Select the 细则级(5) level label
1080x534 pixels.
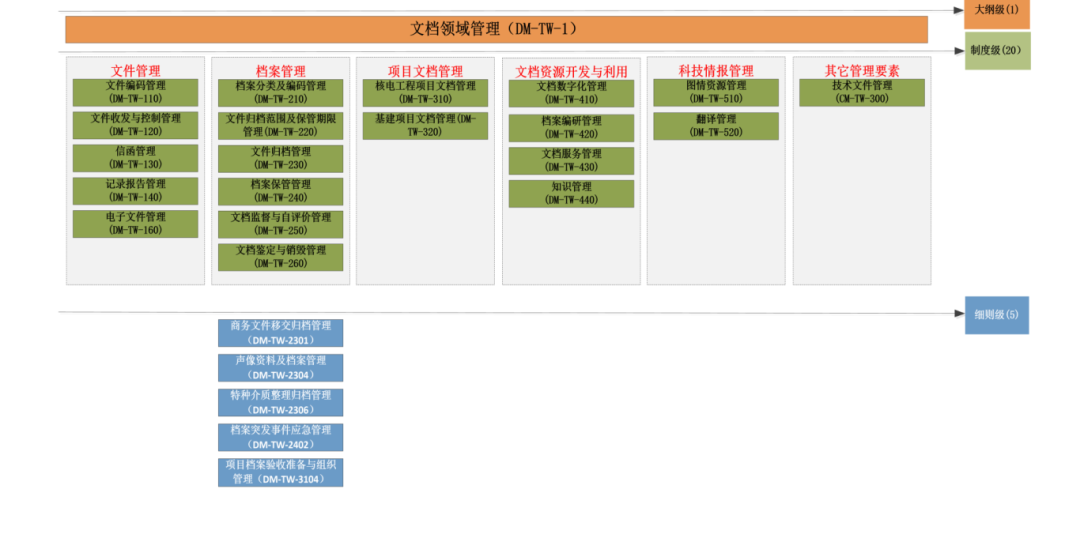(996, 314)
